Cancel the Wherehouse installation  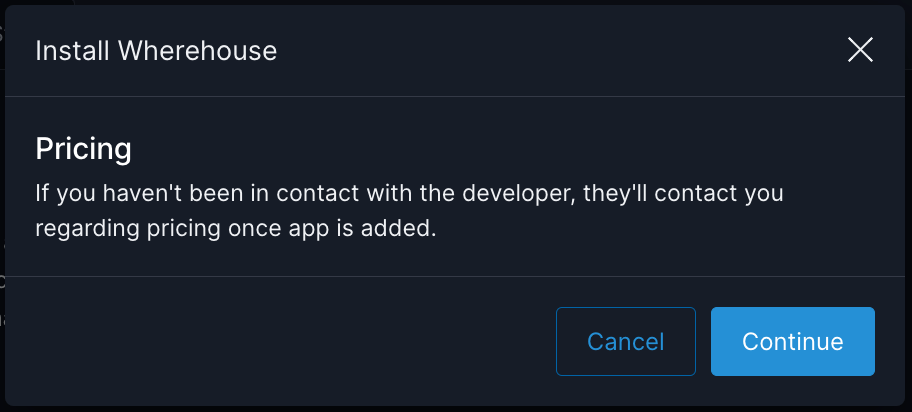pyautogui.click(x=625, y=342)
